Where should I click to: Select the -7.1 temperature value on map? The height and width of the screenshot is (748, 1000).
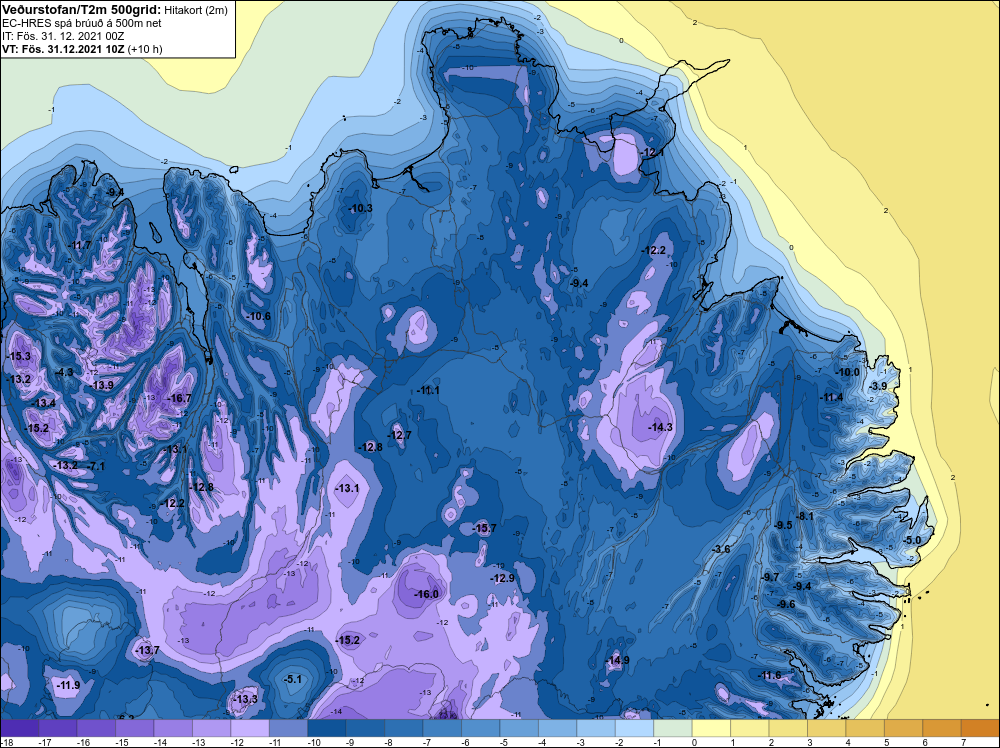[x=95, y=466]
